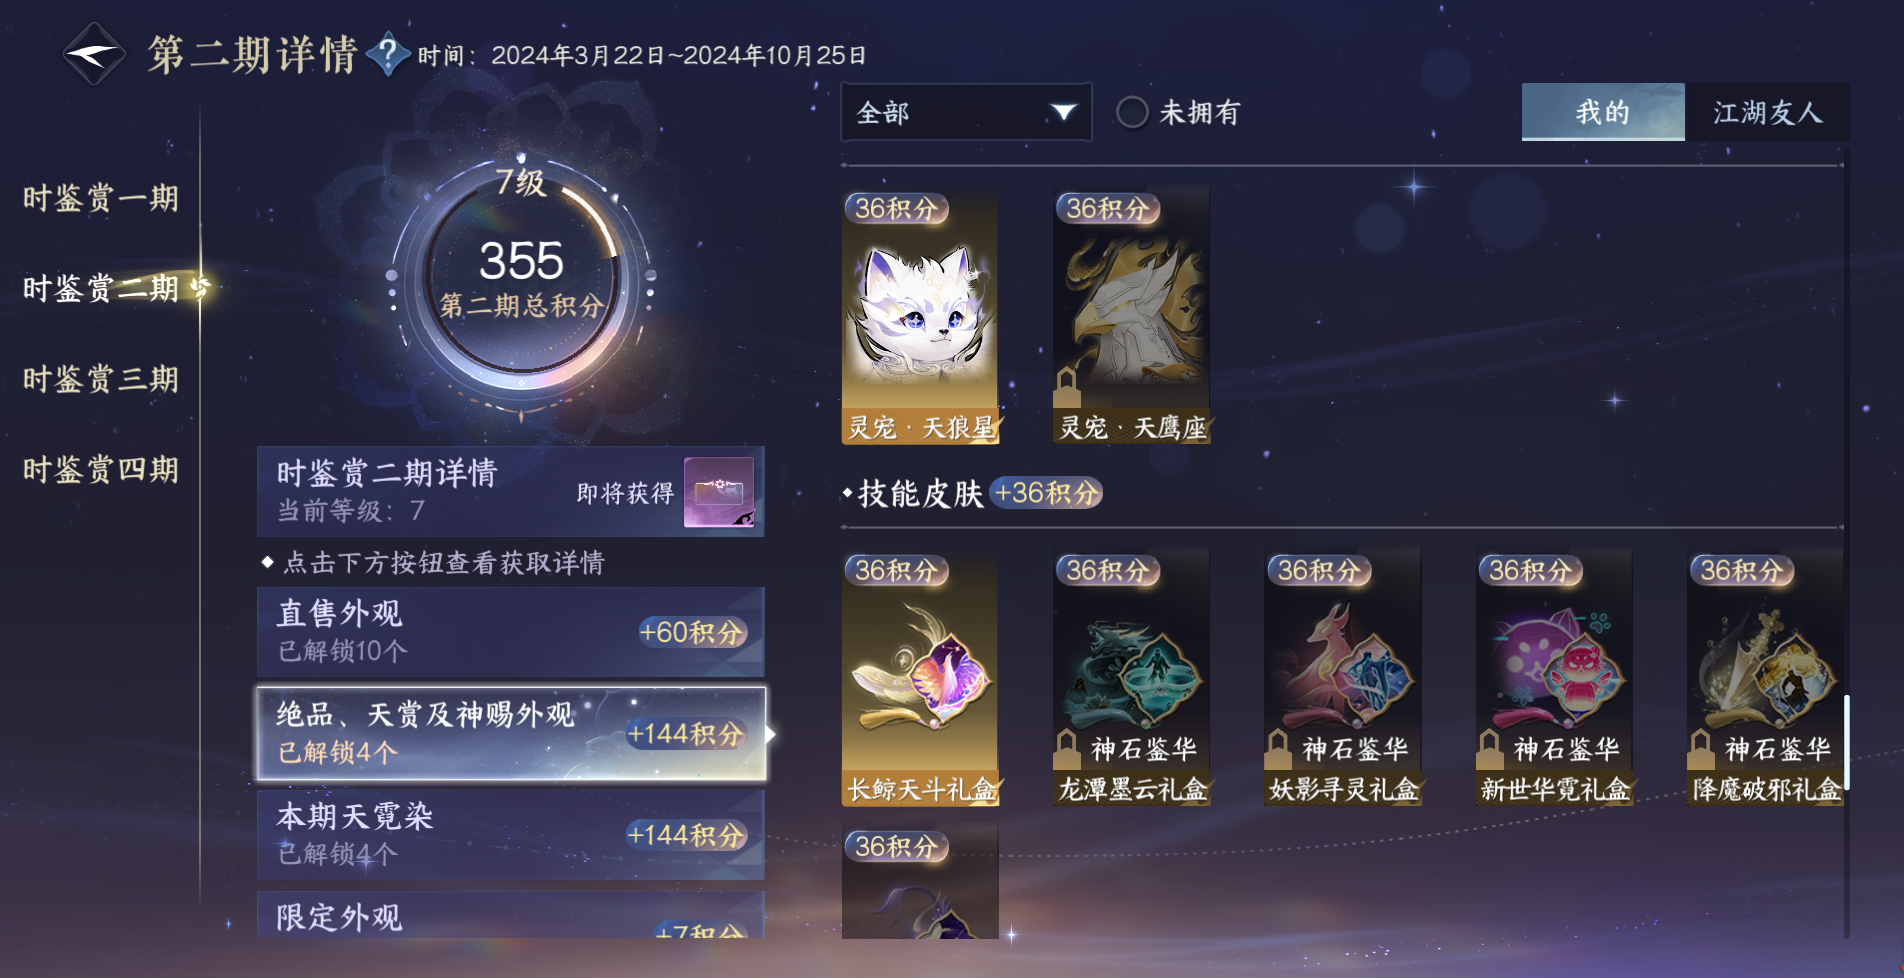1904x978 pixels.
Task: Open the 新世华霓礼盒 skill skin item
Action: pyautogui.click(x=1554, y=679)
